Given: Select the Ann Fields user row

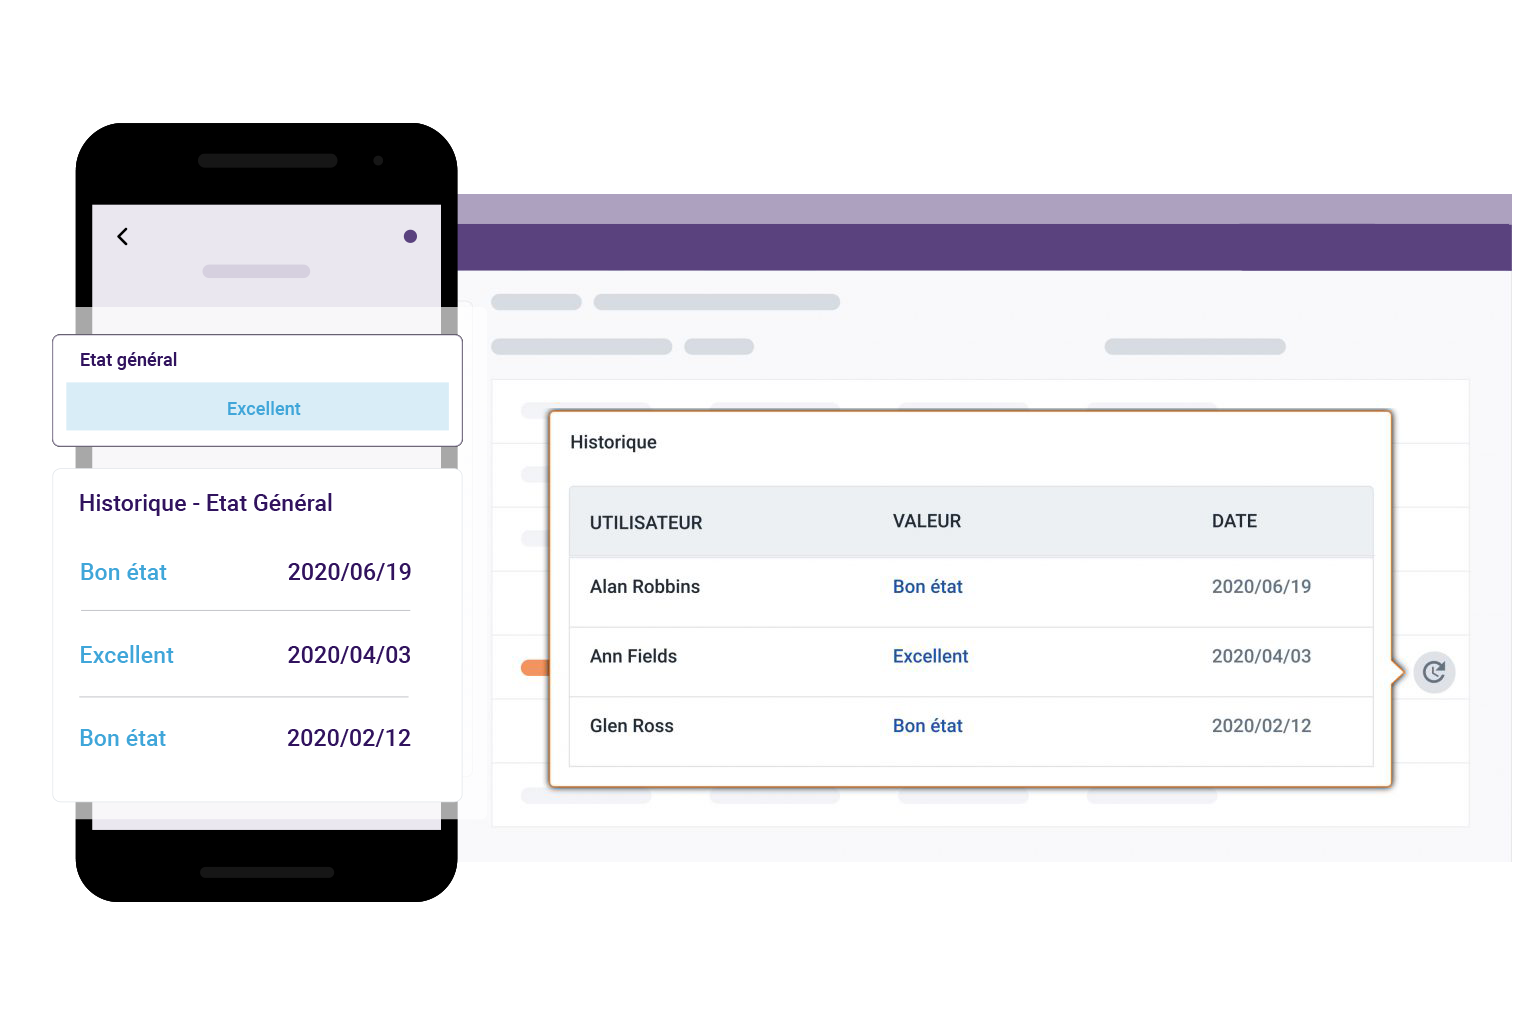Looking at the screenshot, I should point(633,657).
